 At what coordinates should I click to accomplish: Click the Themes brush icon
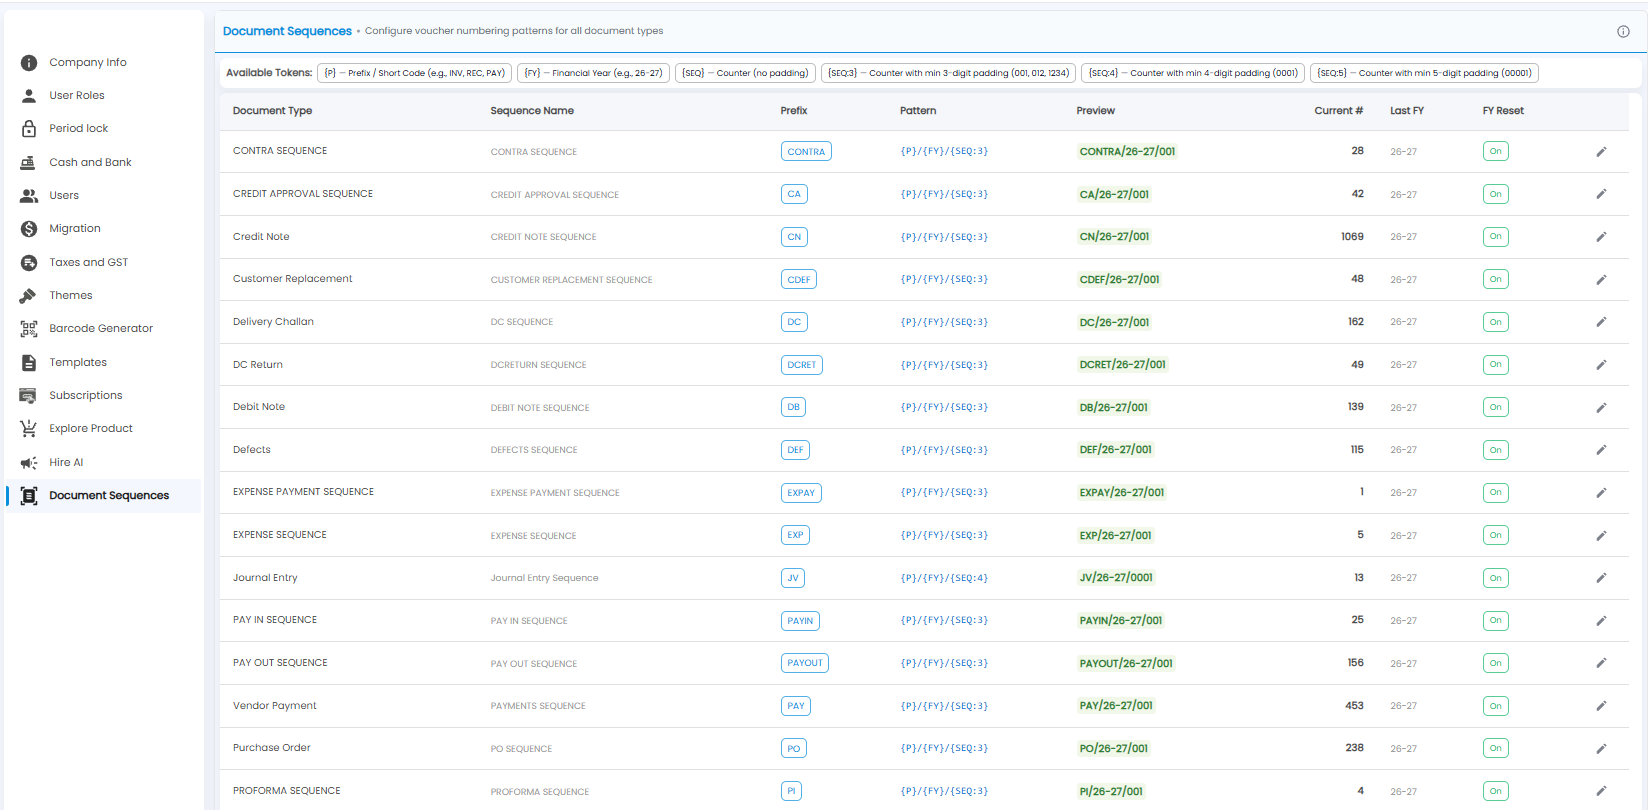tap(29, 295)
